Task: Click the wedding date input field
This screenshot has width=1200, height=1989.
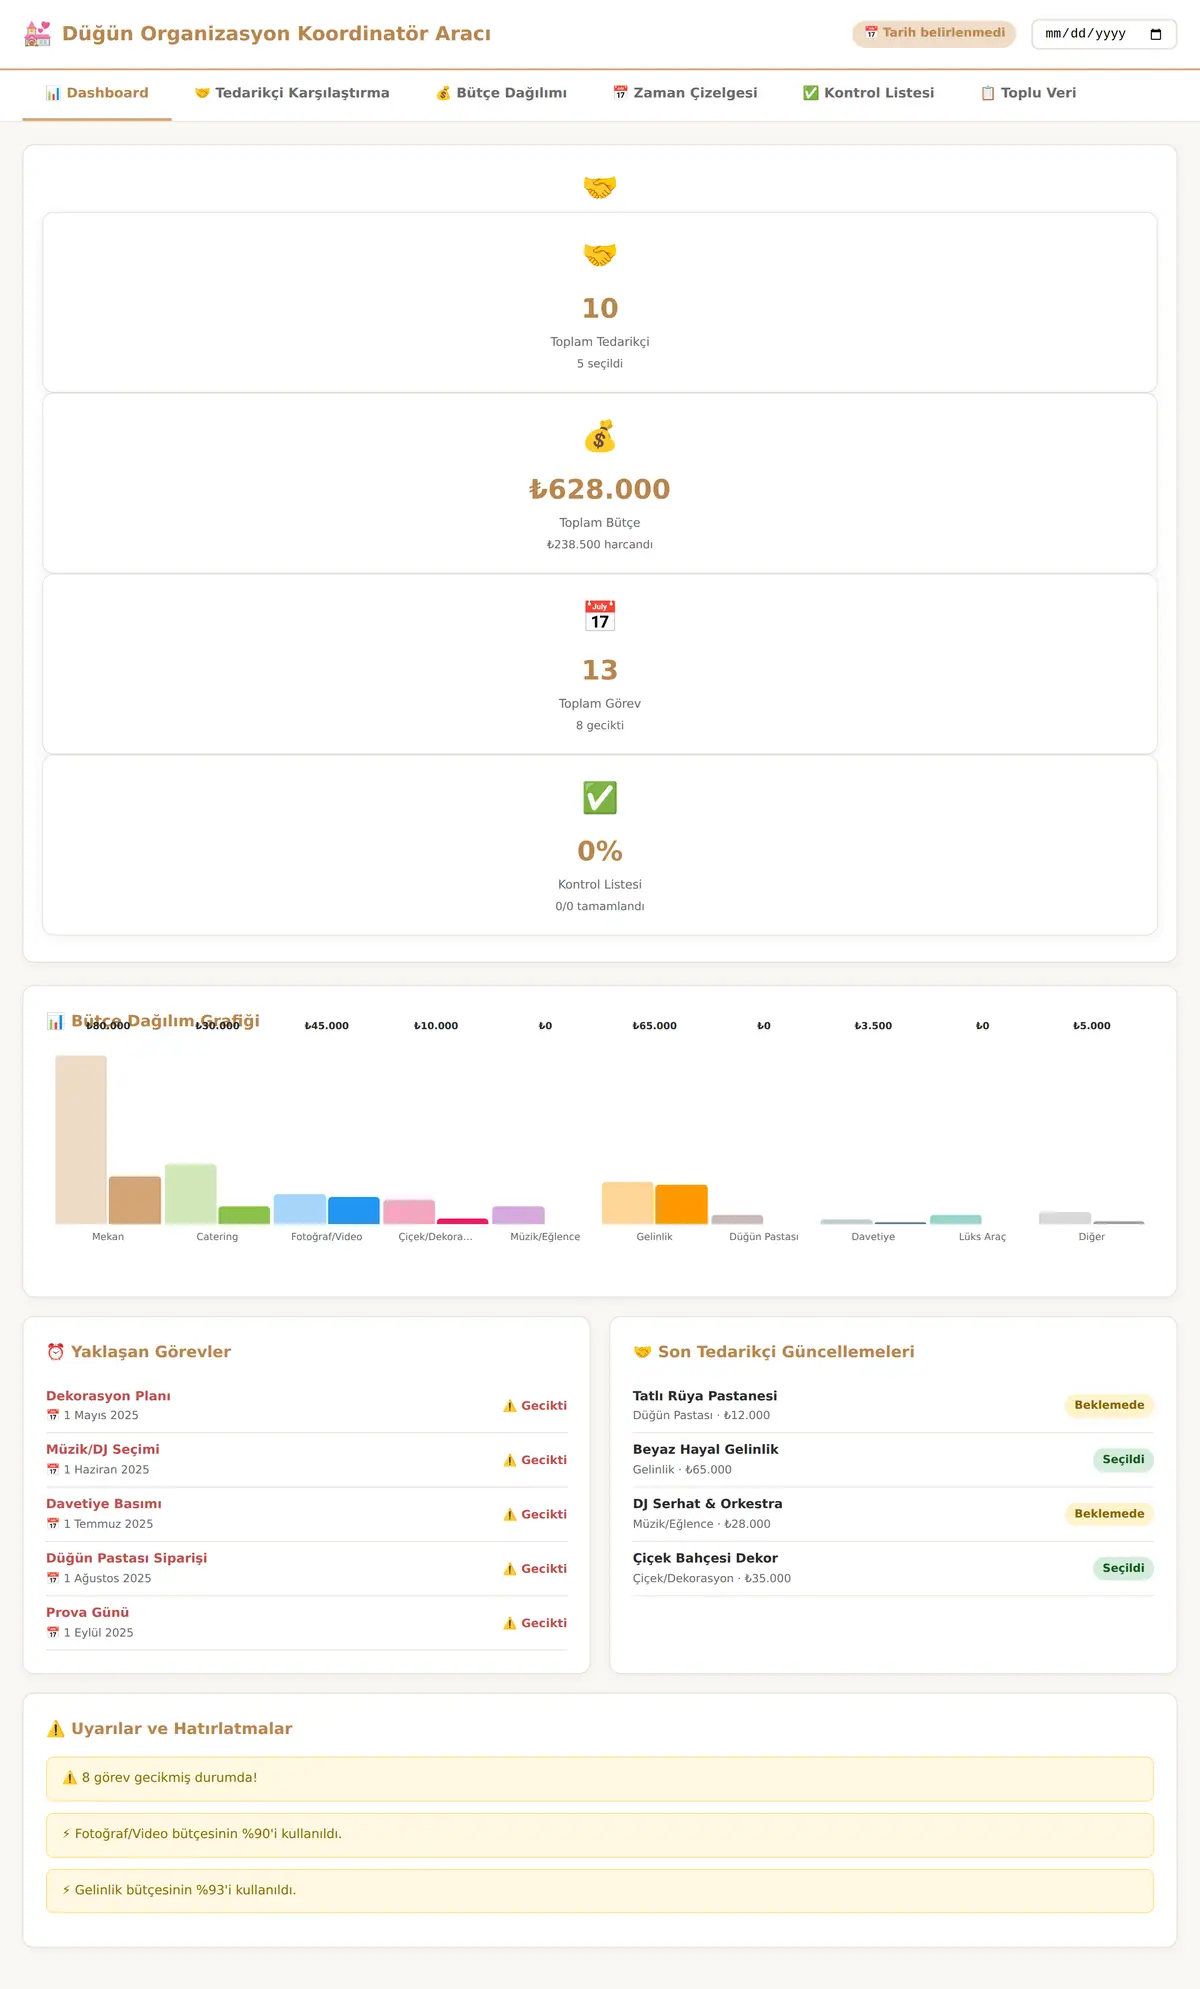Action: (x=1104, y=34)
